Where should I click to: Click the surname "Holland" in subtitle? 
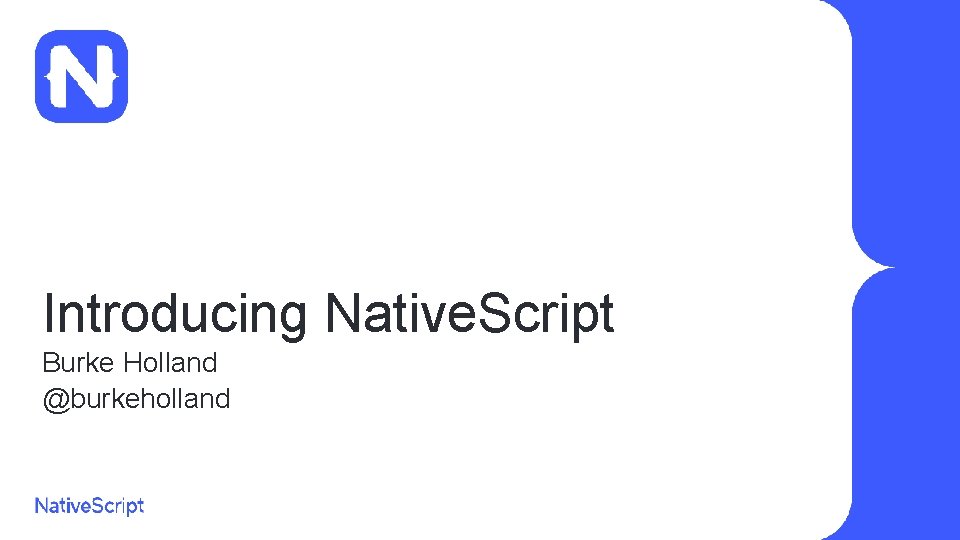[x=170, y=362]
